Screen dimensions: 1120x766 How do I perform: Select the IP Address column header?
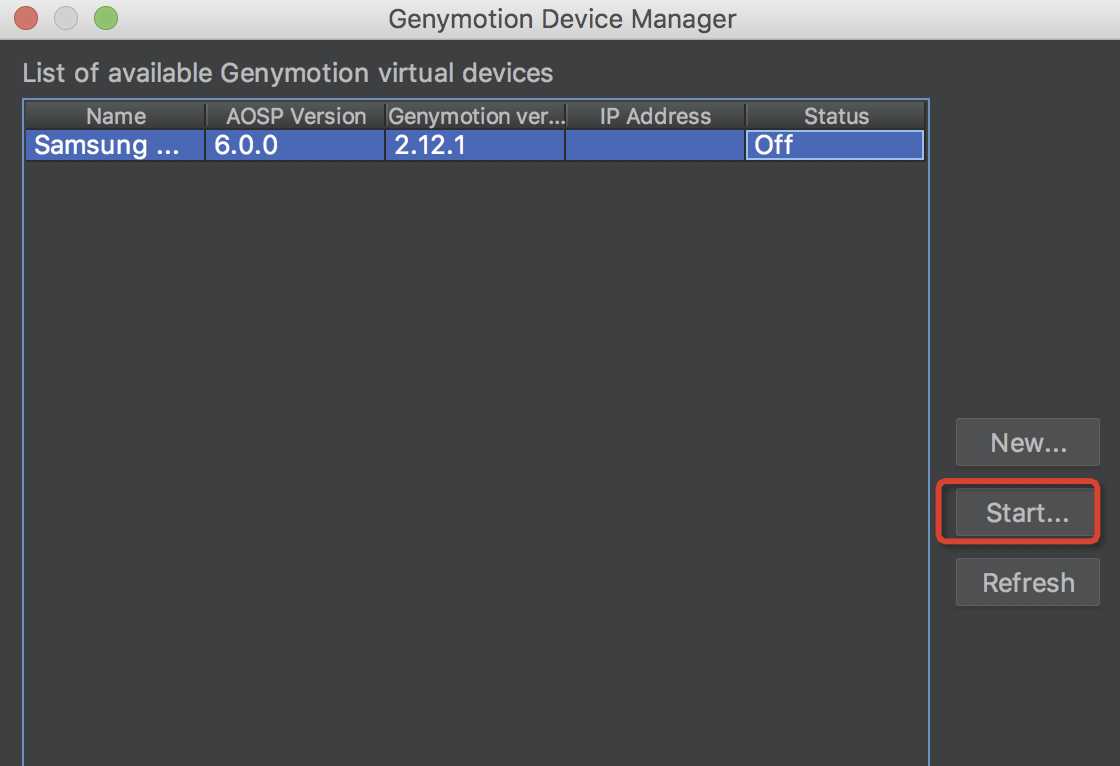(x=655, y=116)
